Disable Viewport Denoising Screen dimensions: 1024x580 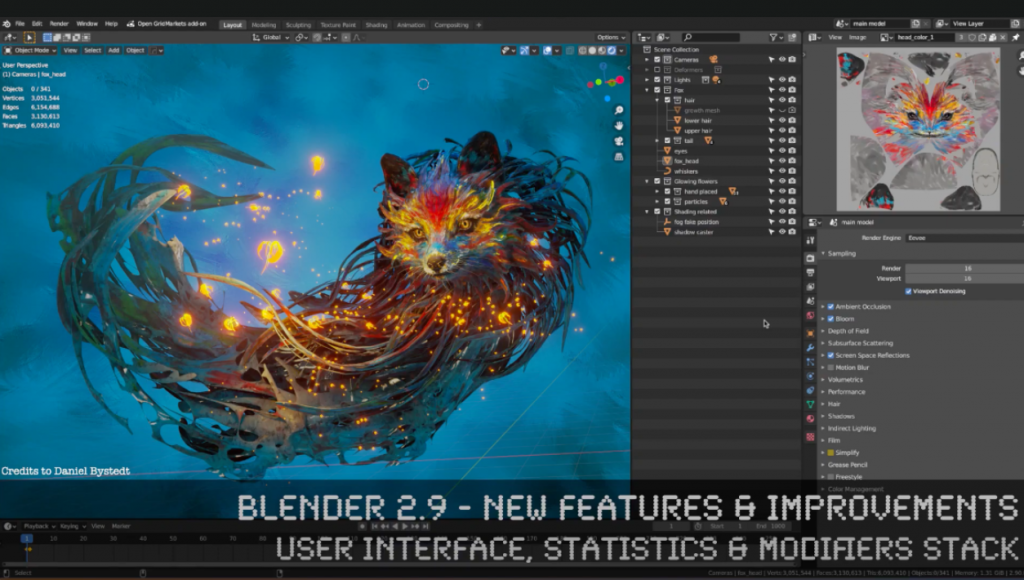908,291
